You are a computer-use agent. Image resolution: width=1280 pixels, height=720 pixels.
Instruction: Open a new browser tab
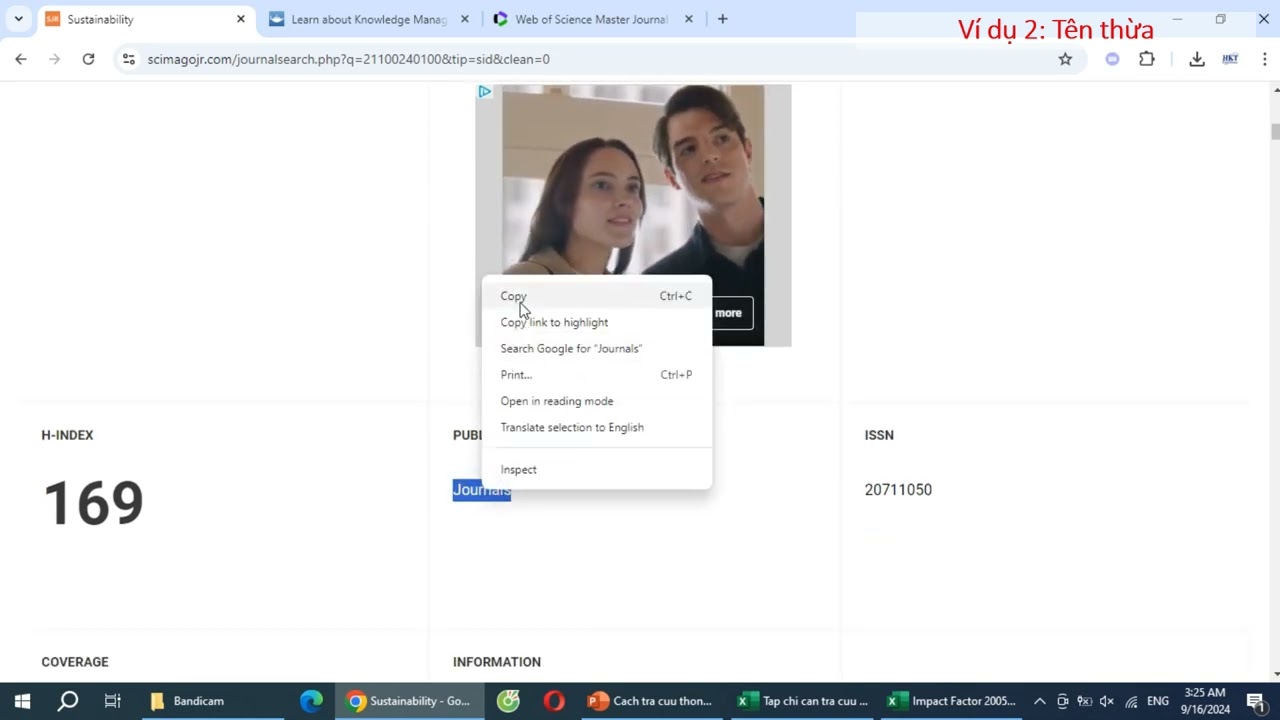point(722,19)
